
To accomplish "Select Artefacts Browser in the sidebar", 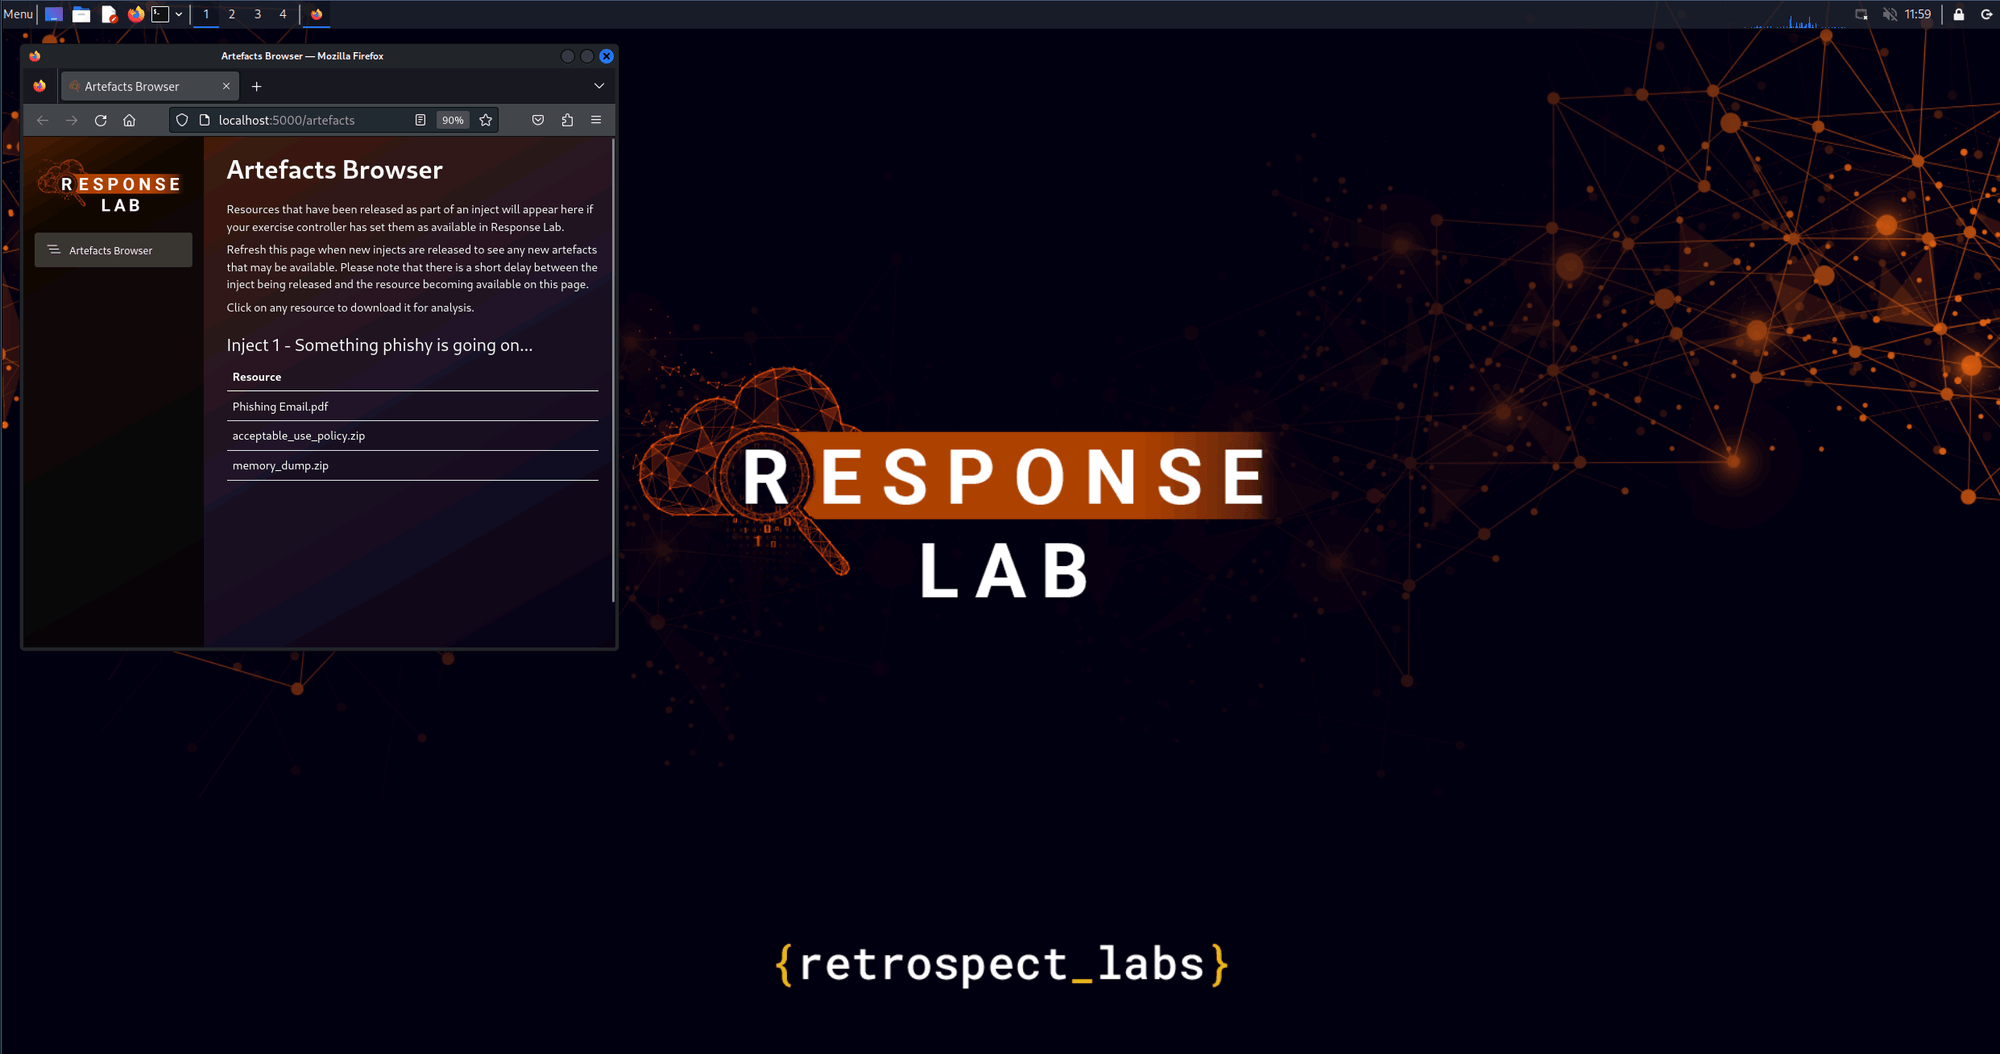I will click(111, 249).
